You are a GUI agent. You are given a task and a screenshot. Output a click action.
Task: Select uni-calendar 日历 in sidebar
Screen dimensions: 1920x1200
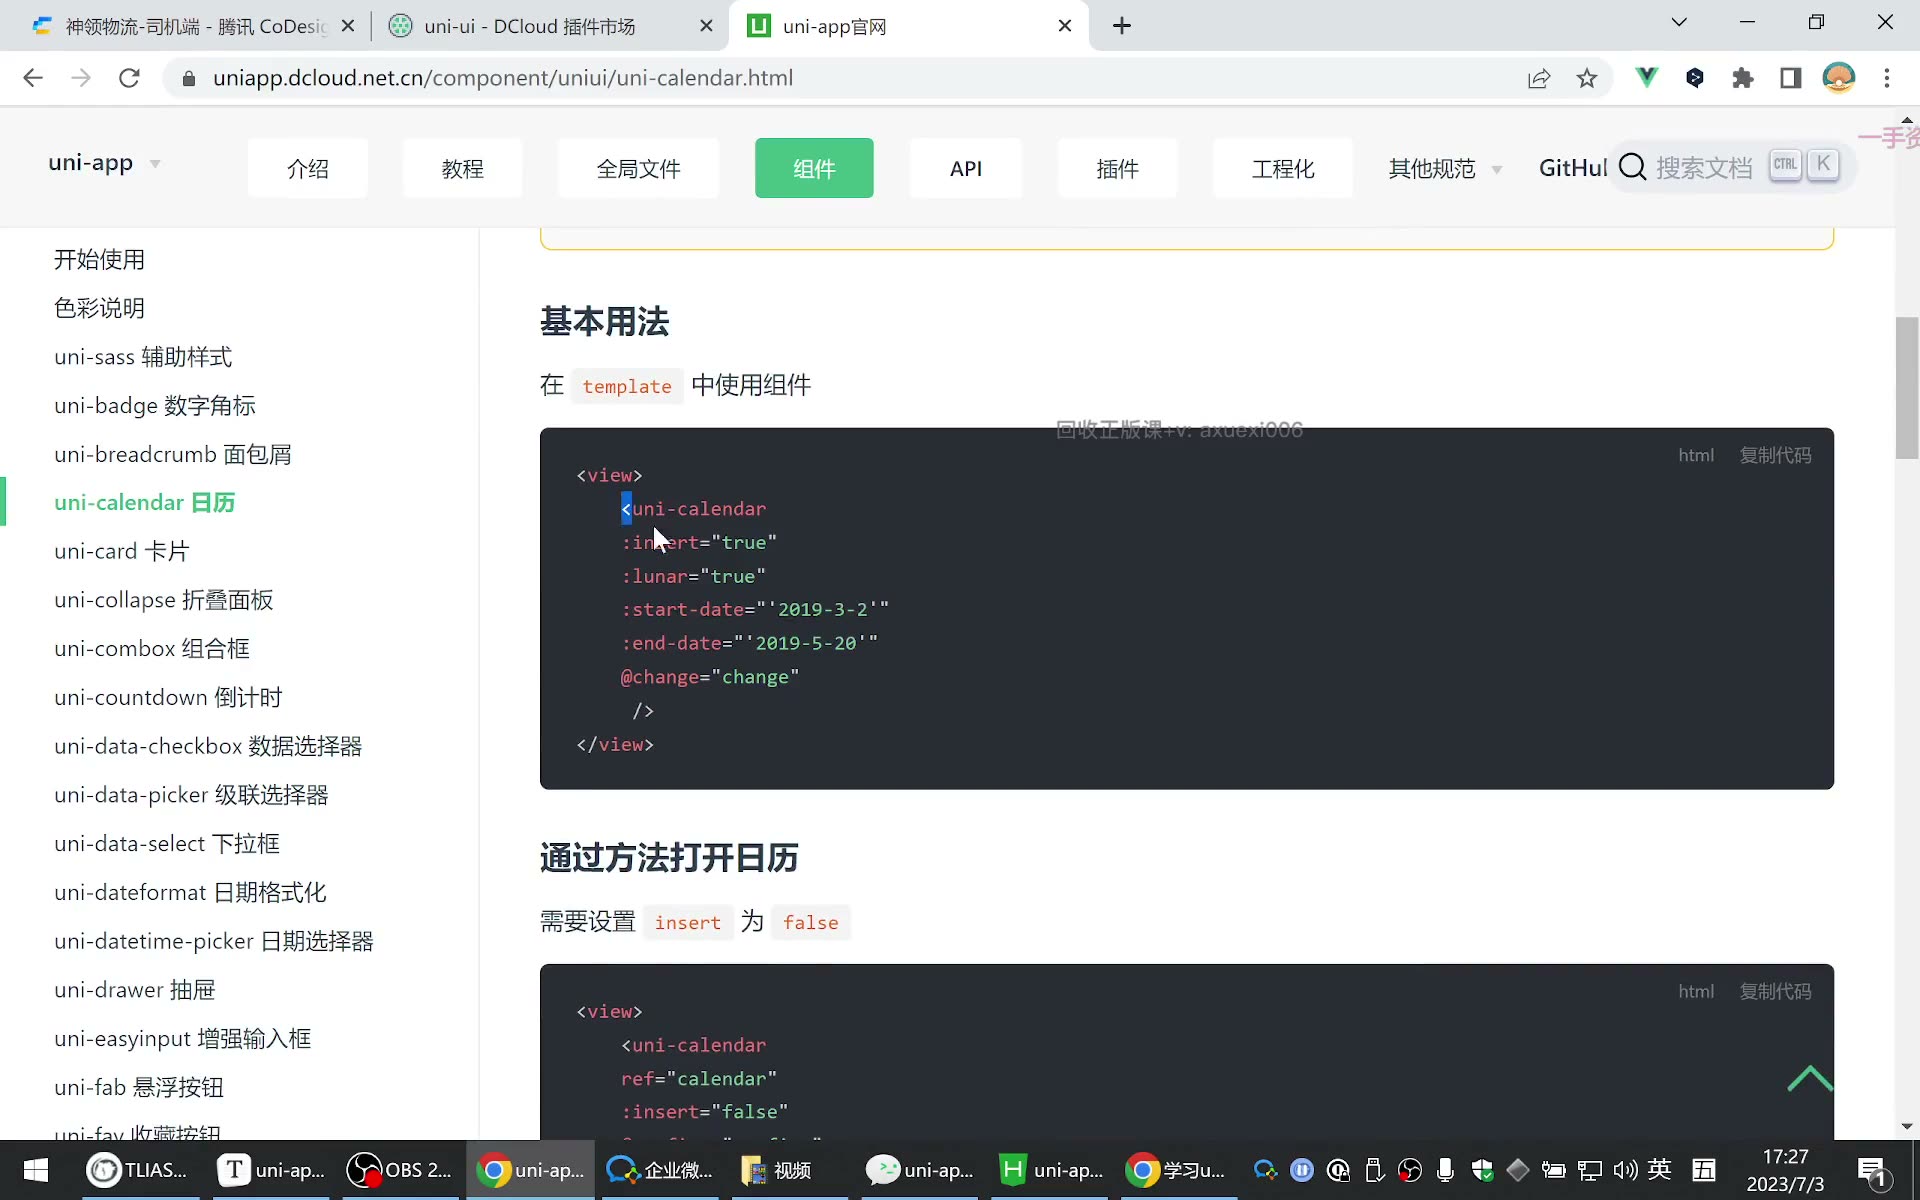(145, 503)
